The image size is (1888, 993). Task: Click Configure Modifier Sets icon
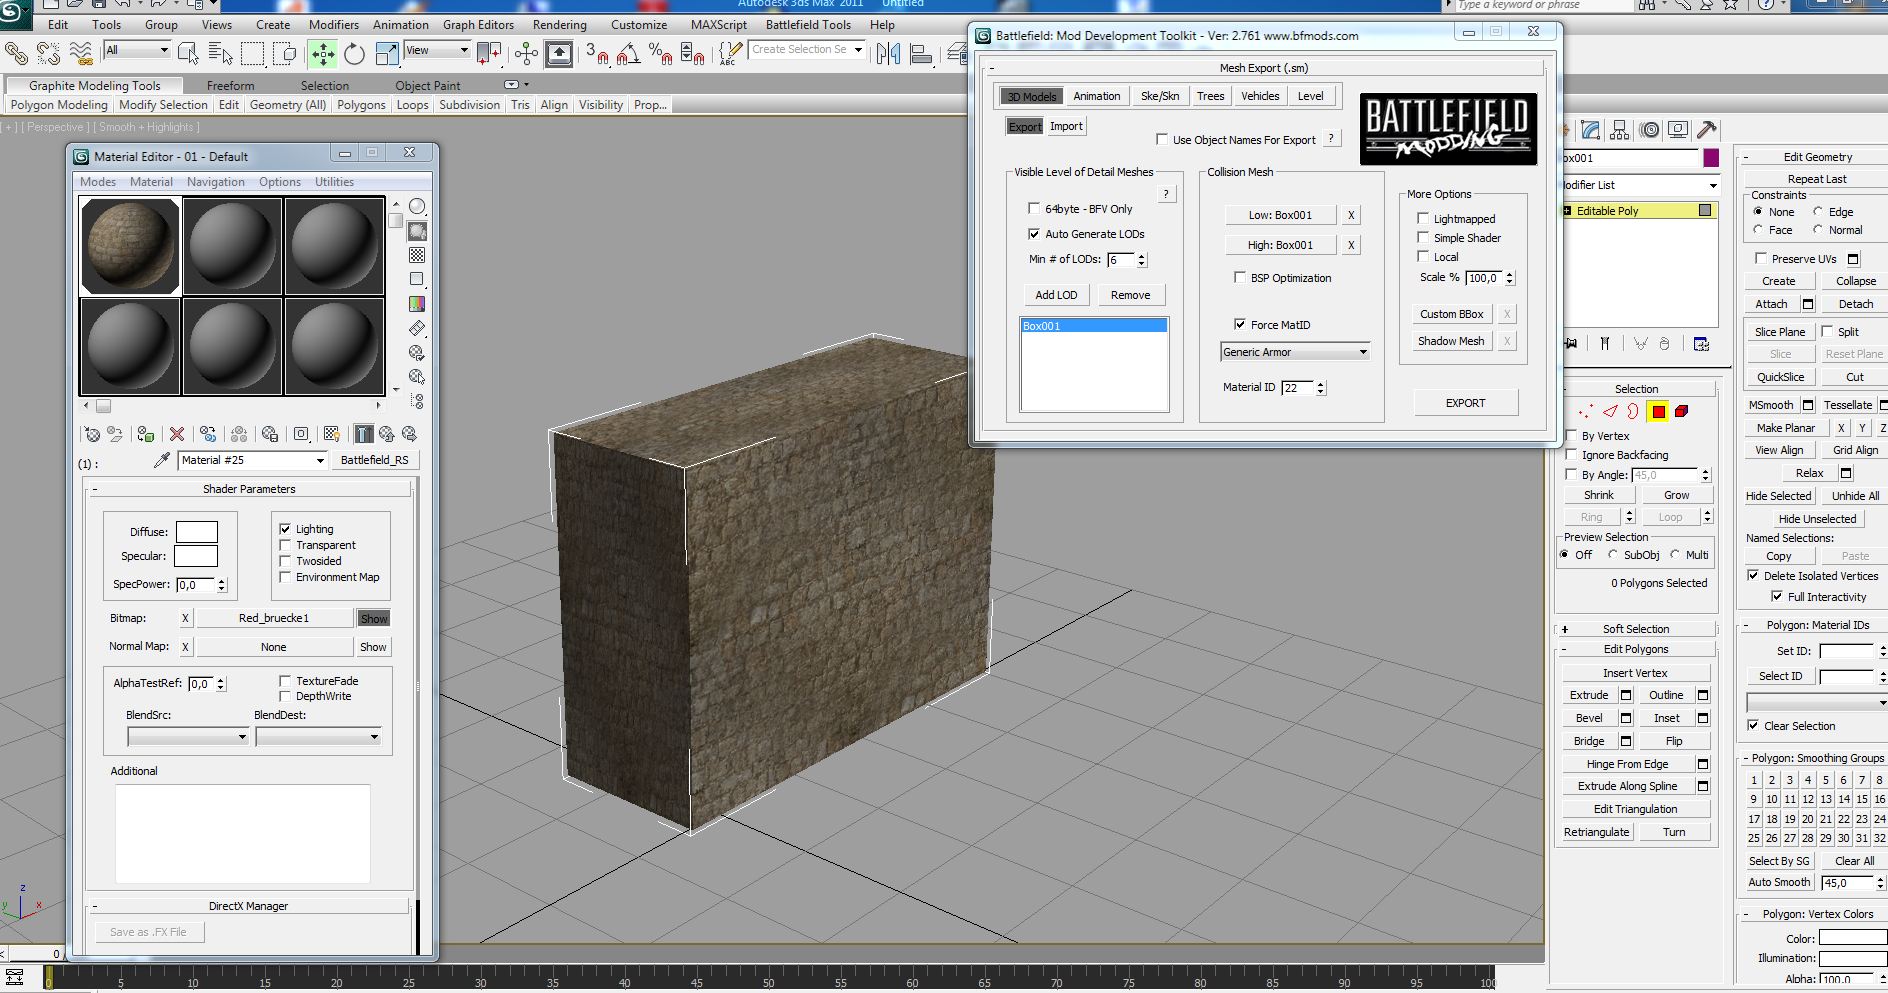[1701, 343]
